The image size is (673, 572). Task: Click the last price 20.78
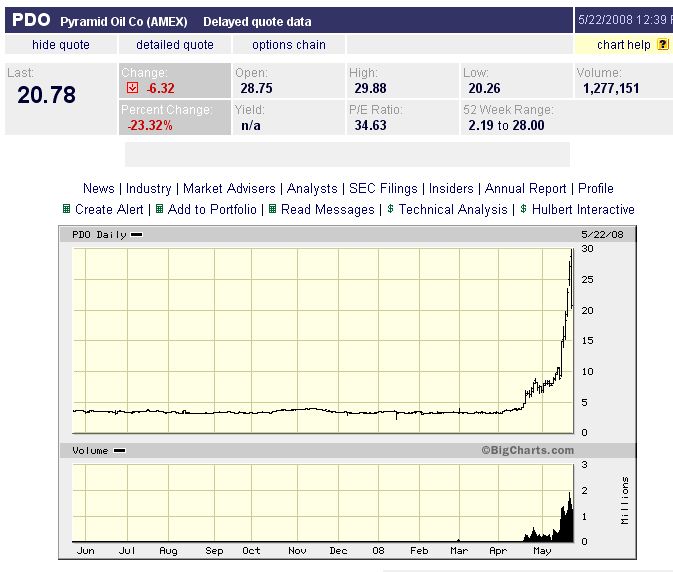[x=46, y=95]
